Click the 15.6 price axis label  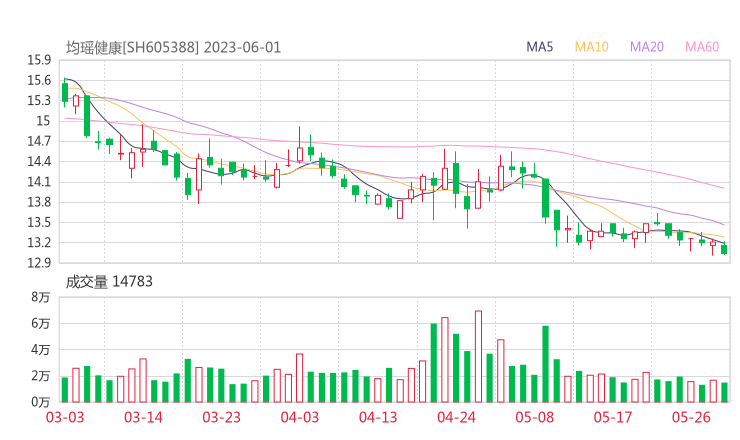pos(39,81)
